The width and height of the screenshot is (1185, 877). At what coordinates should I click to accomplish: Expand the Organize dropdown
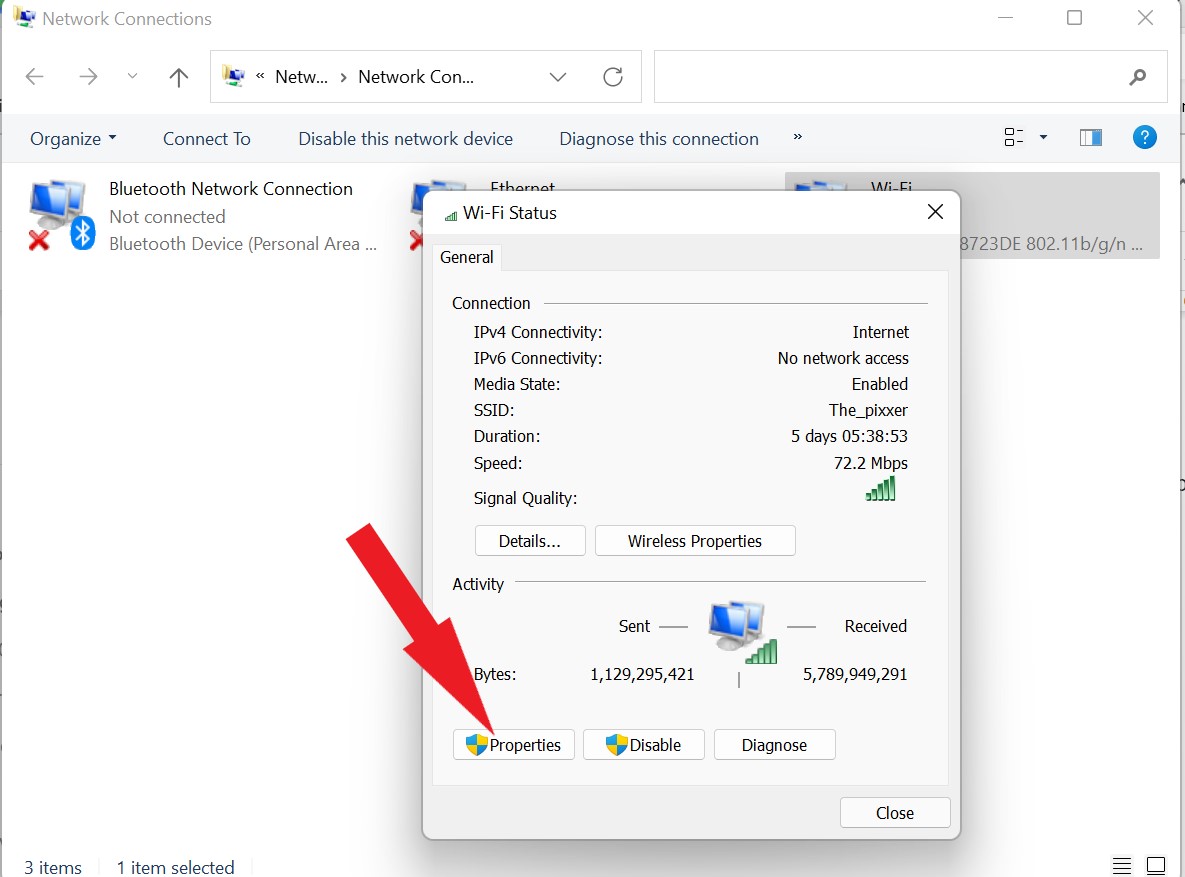pyautogui.click(x=72, y=139)
